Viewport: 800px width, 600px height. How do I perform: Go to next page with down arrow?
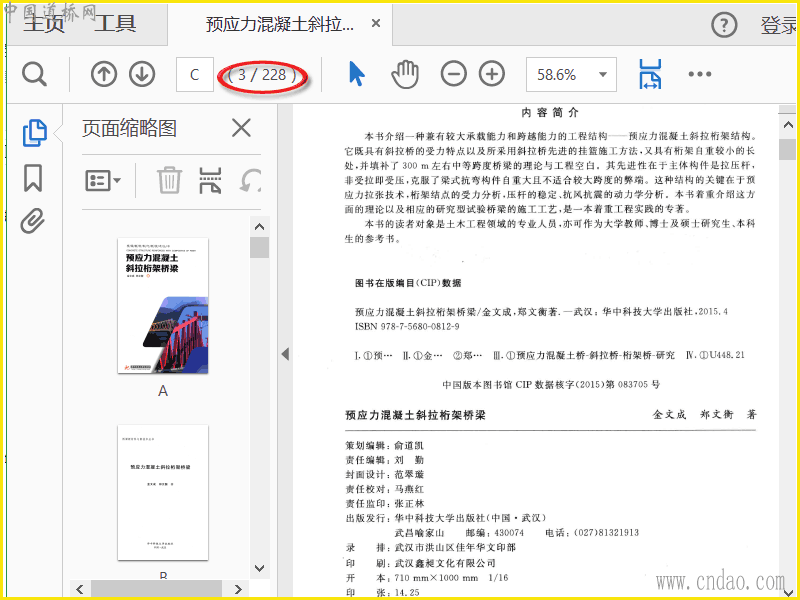point(142,74)
